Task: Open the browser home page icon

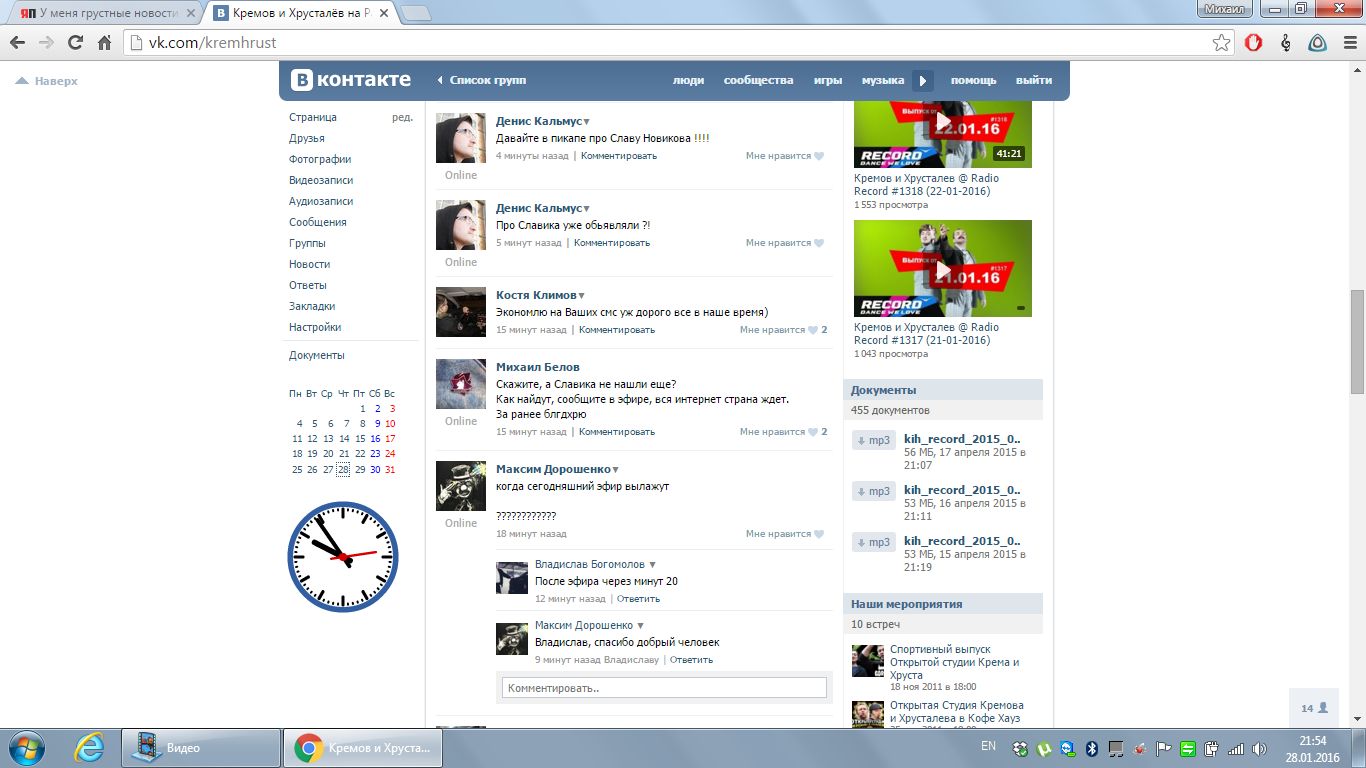Action: pyautogui.click(x=104, y=43)
